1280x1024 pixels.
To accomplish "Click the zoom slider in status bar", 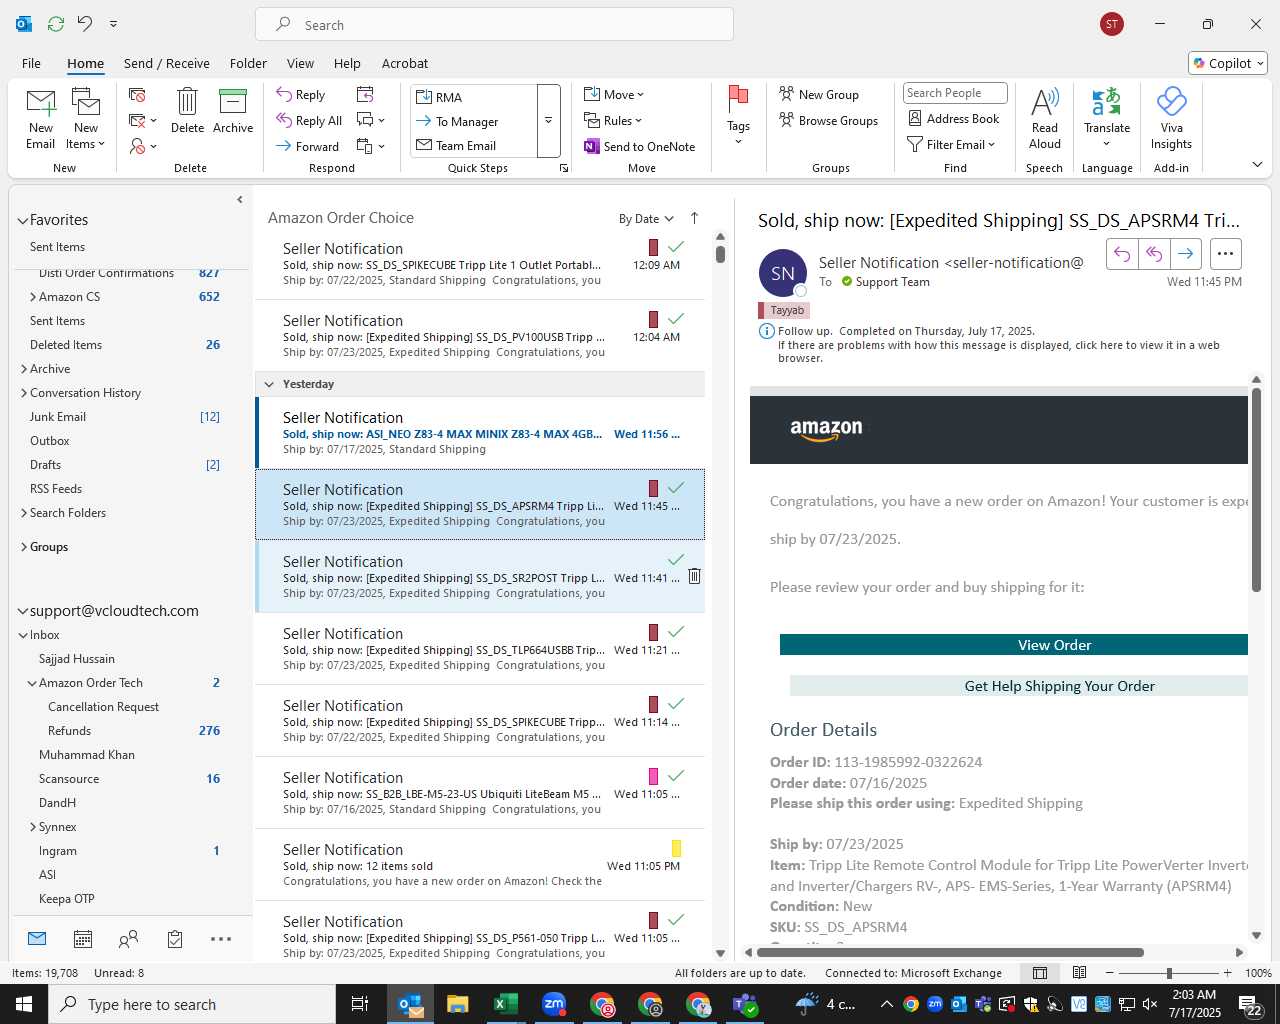I will tap(1169, 973).
